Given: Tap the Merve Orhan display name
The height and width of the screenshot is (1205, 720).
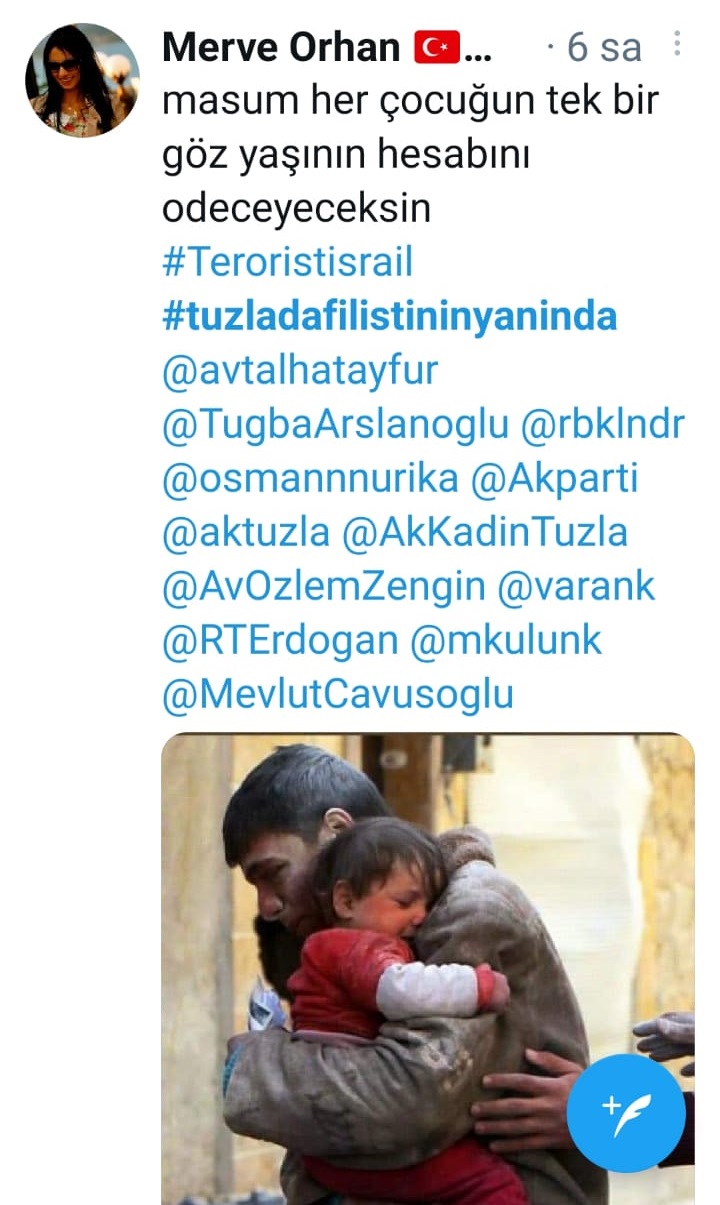Looking at the screenshot, I should coord(281,47).
